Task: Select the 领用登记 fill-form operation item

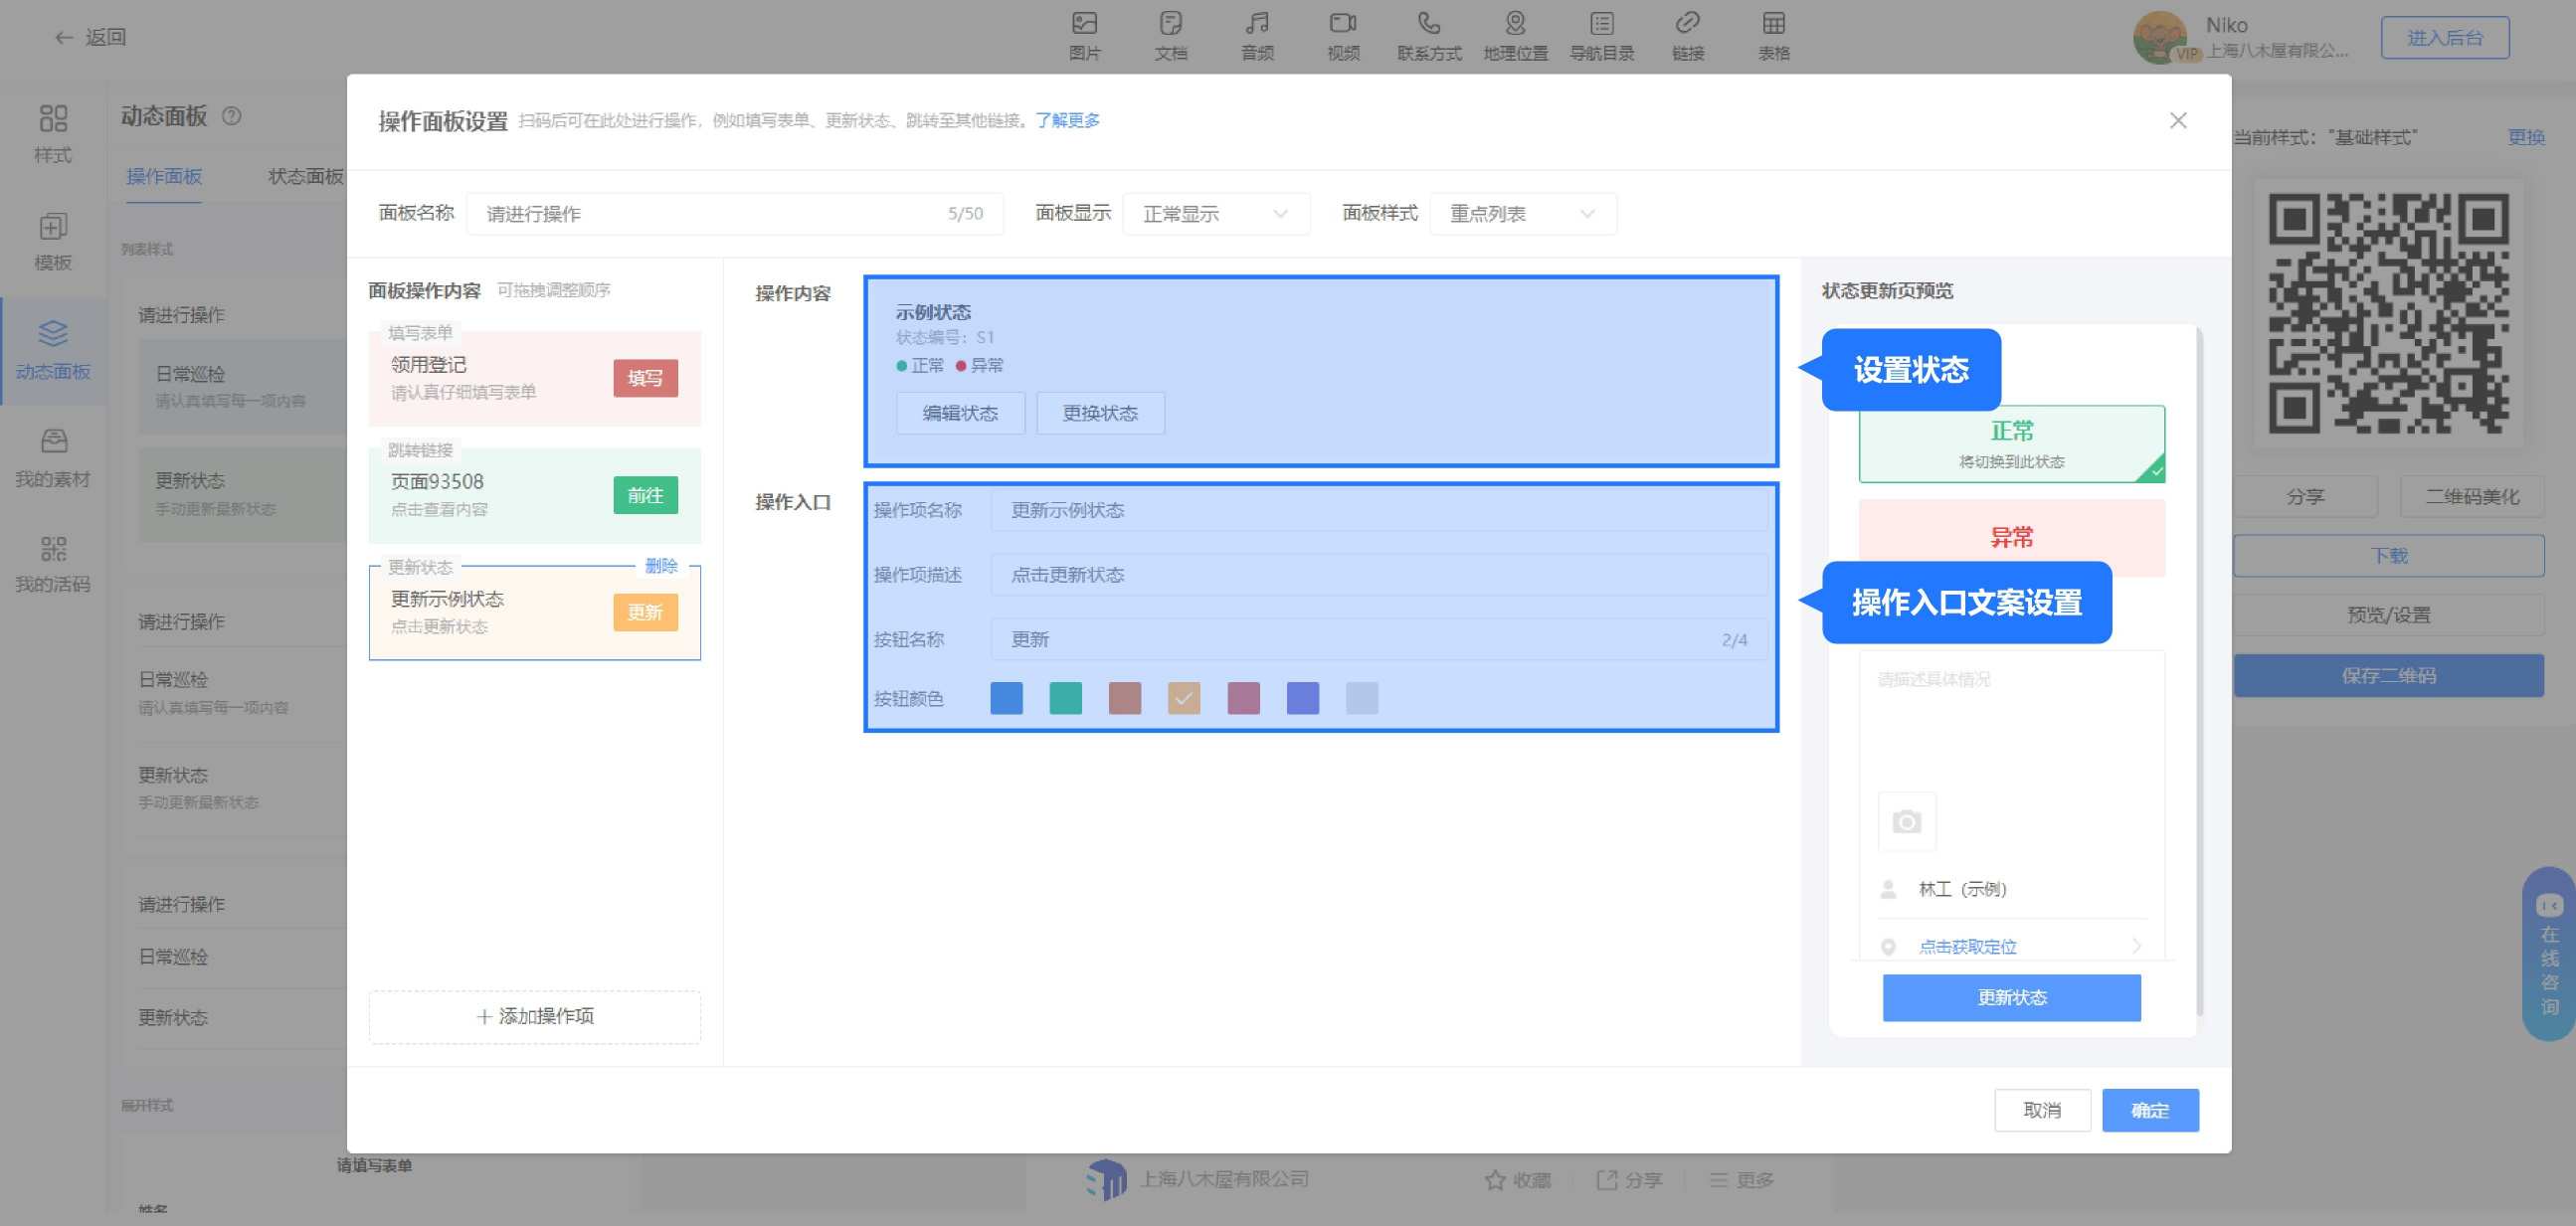Action: [x=534, y=378]
